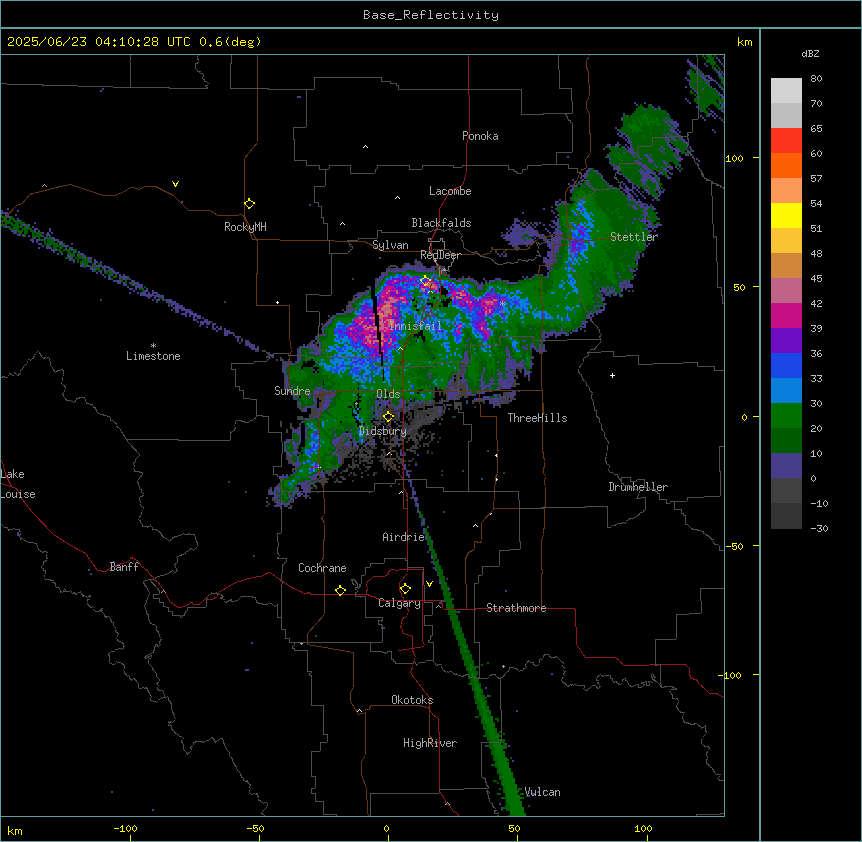Image resolution: width=862 pixels, height=842 pixels.
Task: Choose the gold 48–51 dBZ swatch
Action: 786,241
